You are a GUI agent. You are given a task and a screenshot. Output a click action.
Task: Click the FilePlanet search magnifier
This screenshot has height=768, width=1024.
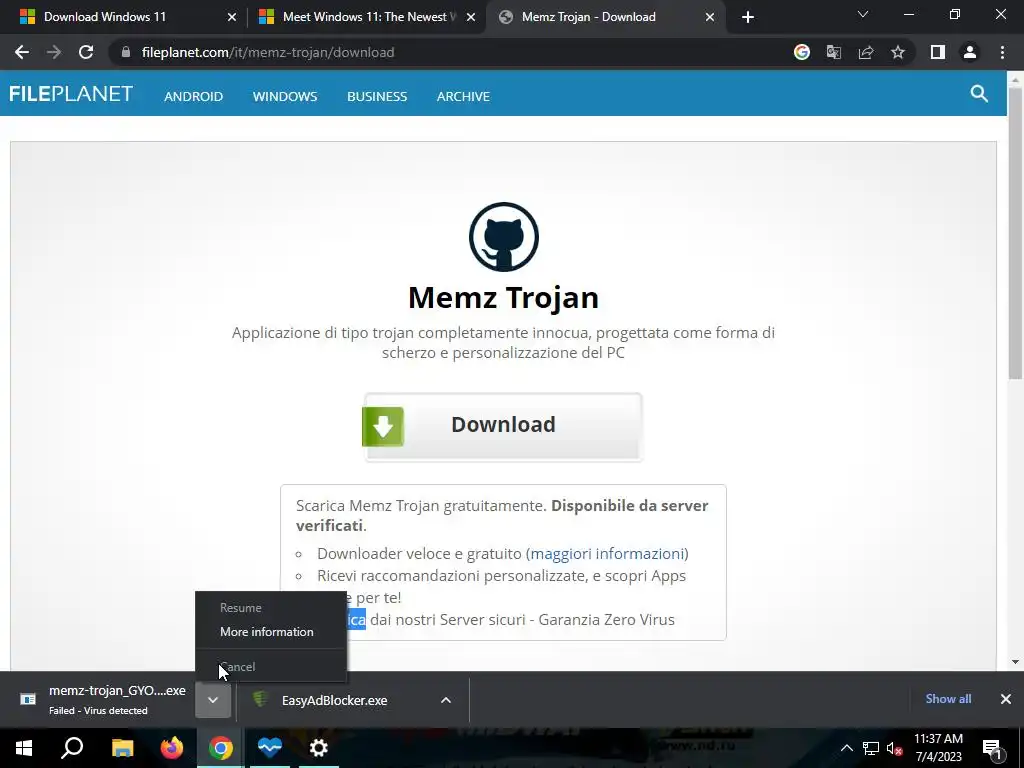click(979, 94)
